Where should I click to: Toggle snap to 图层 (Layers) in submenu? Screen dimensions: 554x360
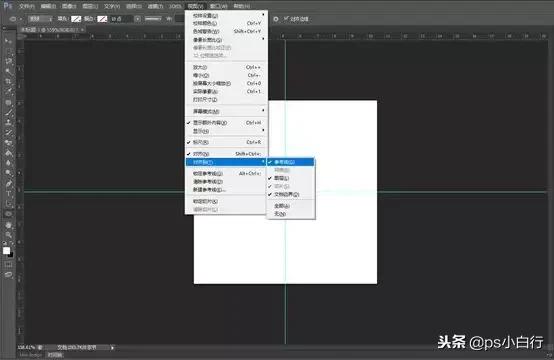click(290, 178)
